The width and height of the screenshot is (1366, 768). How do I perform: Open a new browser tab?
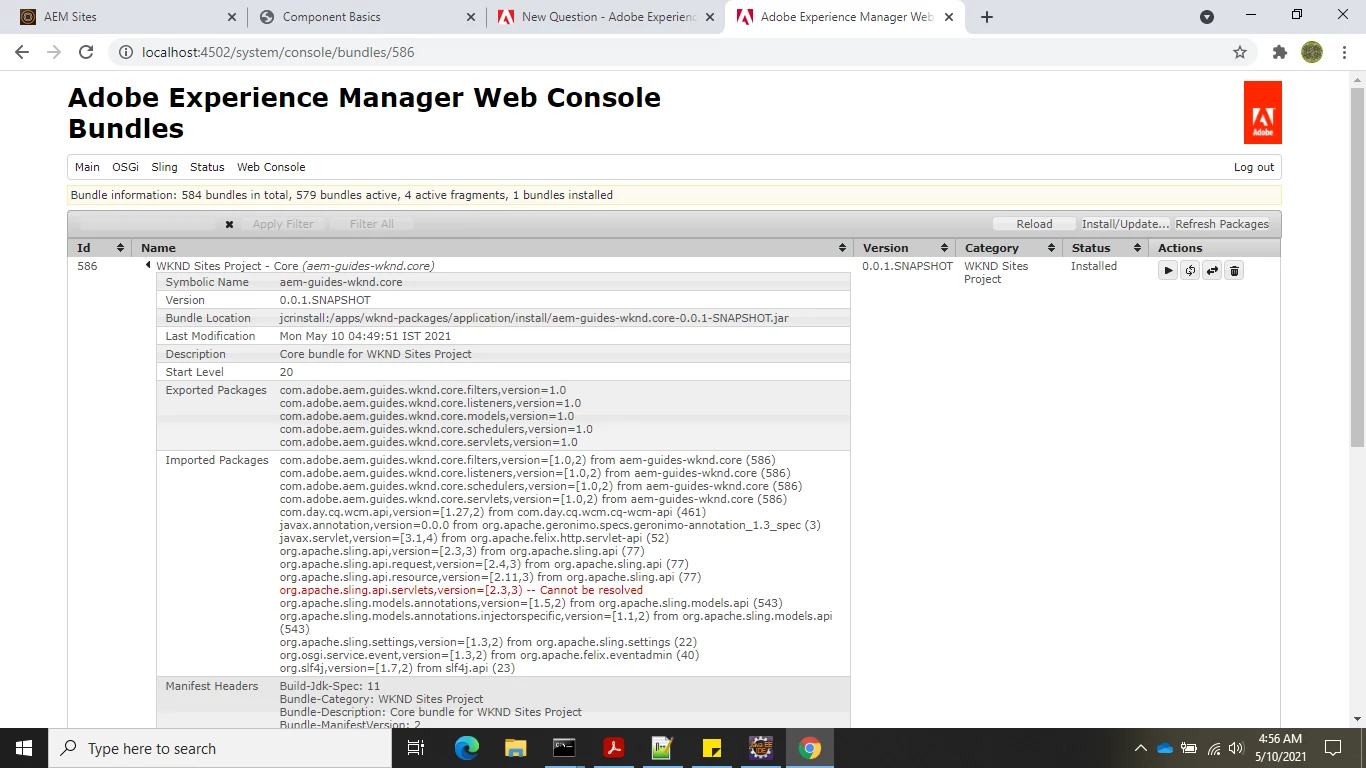(987, 17)
